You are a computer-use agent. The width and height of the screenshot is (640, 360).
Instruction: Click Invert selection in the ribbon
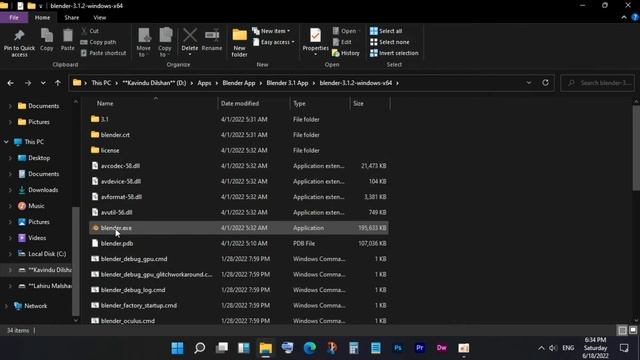[394, 53]
